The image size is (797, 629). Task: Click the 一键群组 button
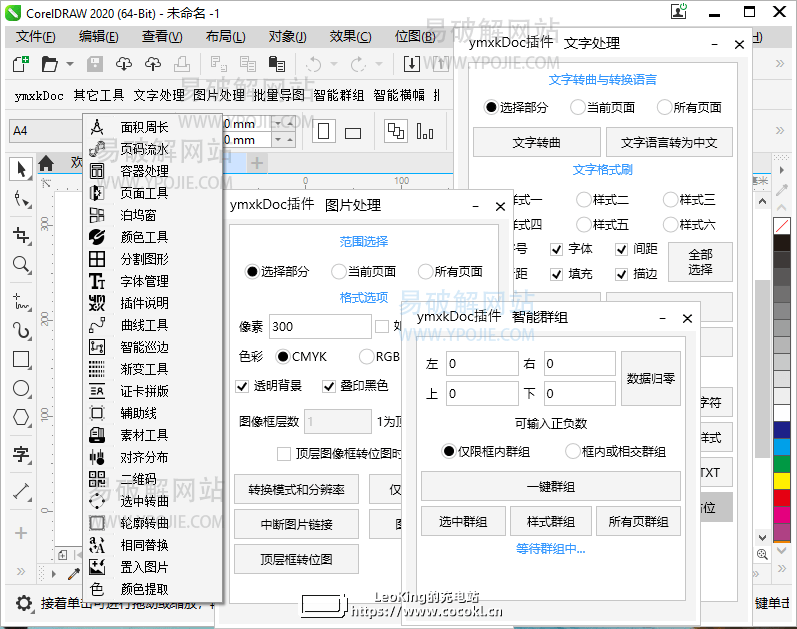(550, 487)
